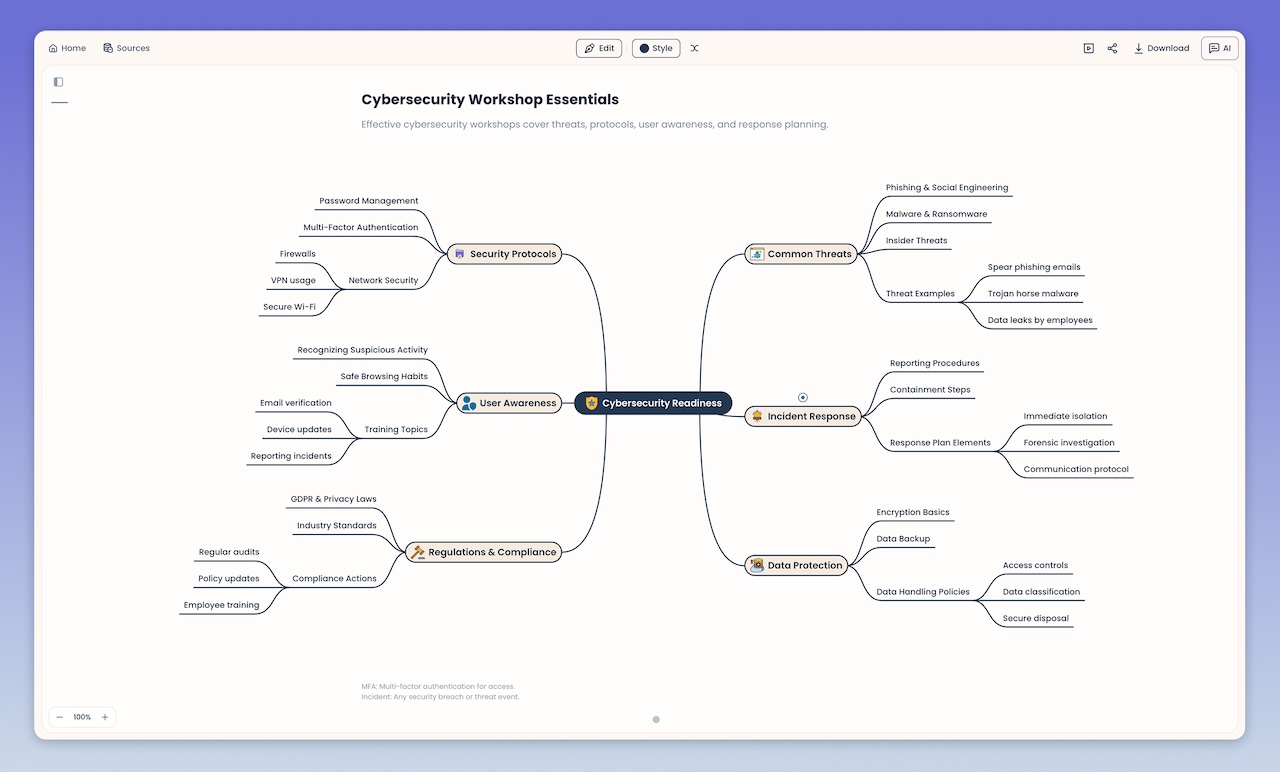Click the play presentation icon

coord(1088,48)
